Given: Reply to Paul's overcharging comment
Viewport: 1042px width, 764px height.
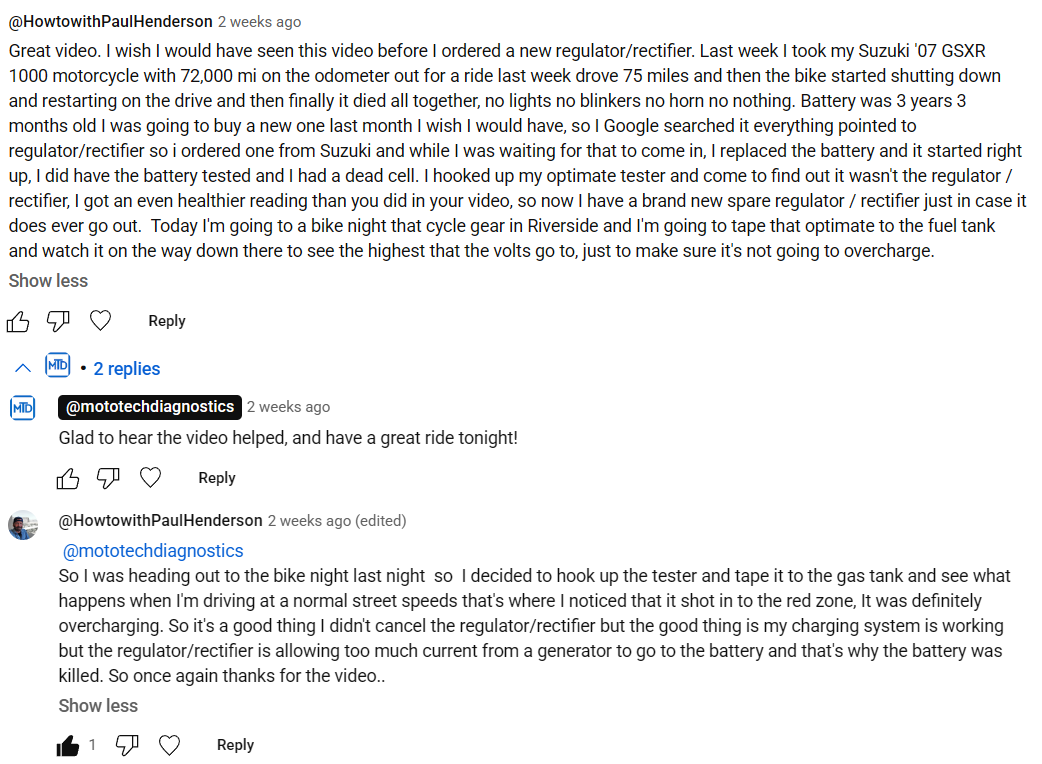Looking at the screenshot, I should click(235, 745).
